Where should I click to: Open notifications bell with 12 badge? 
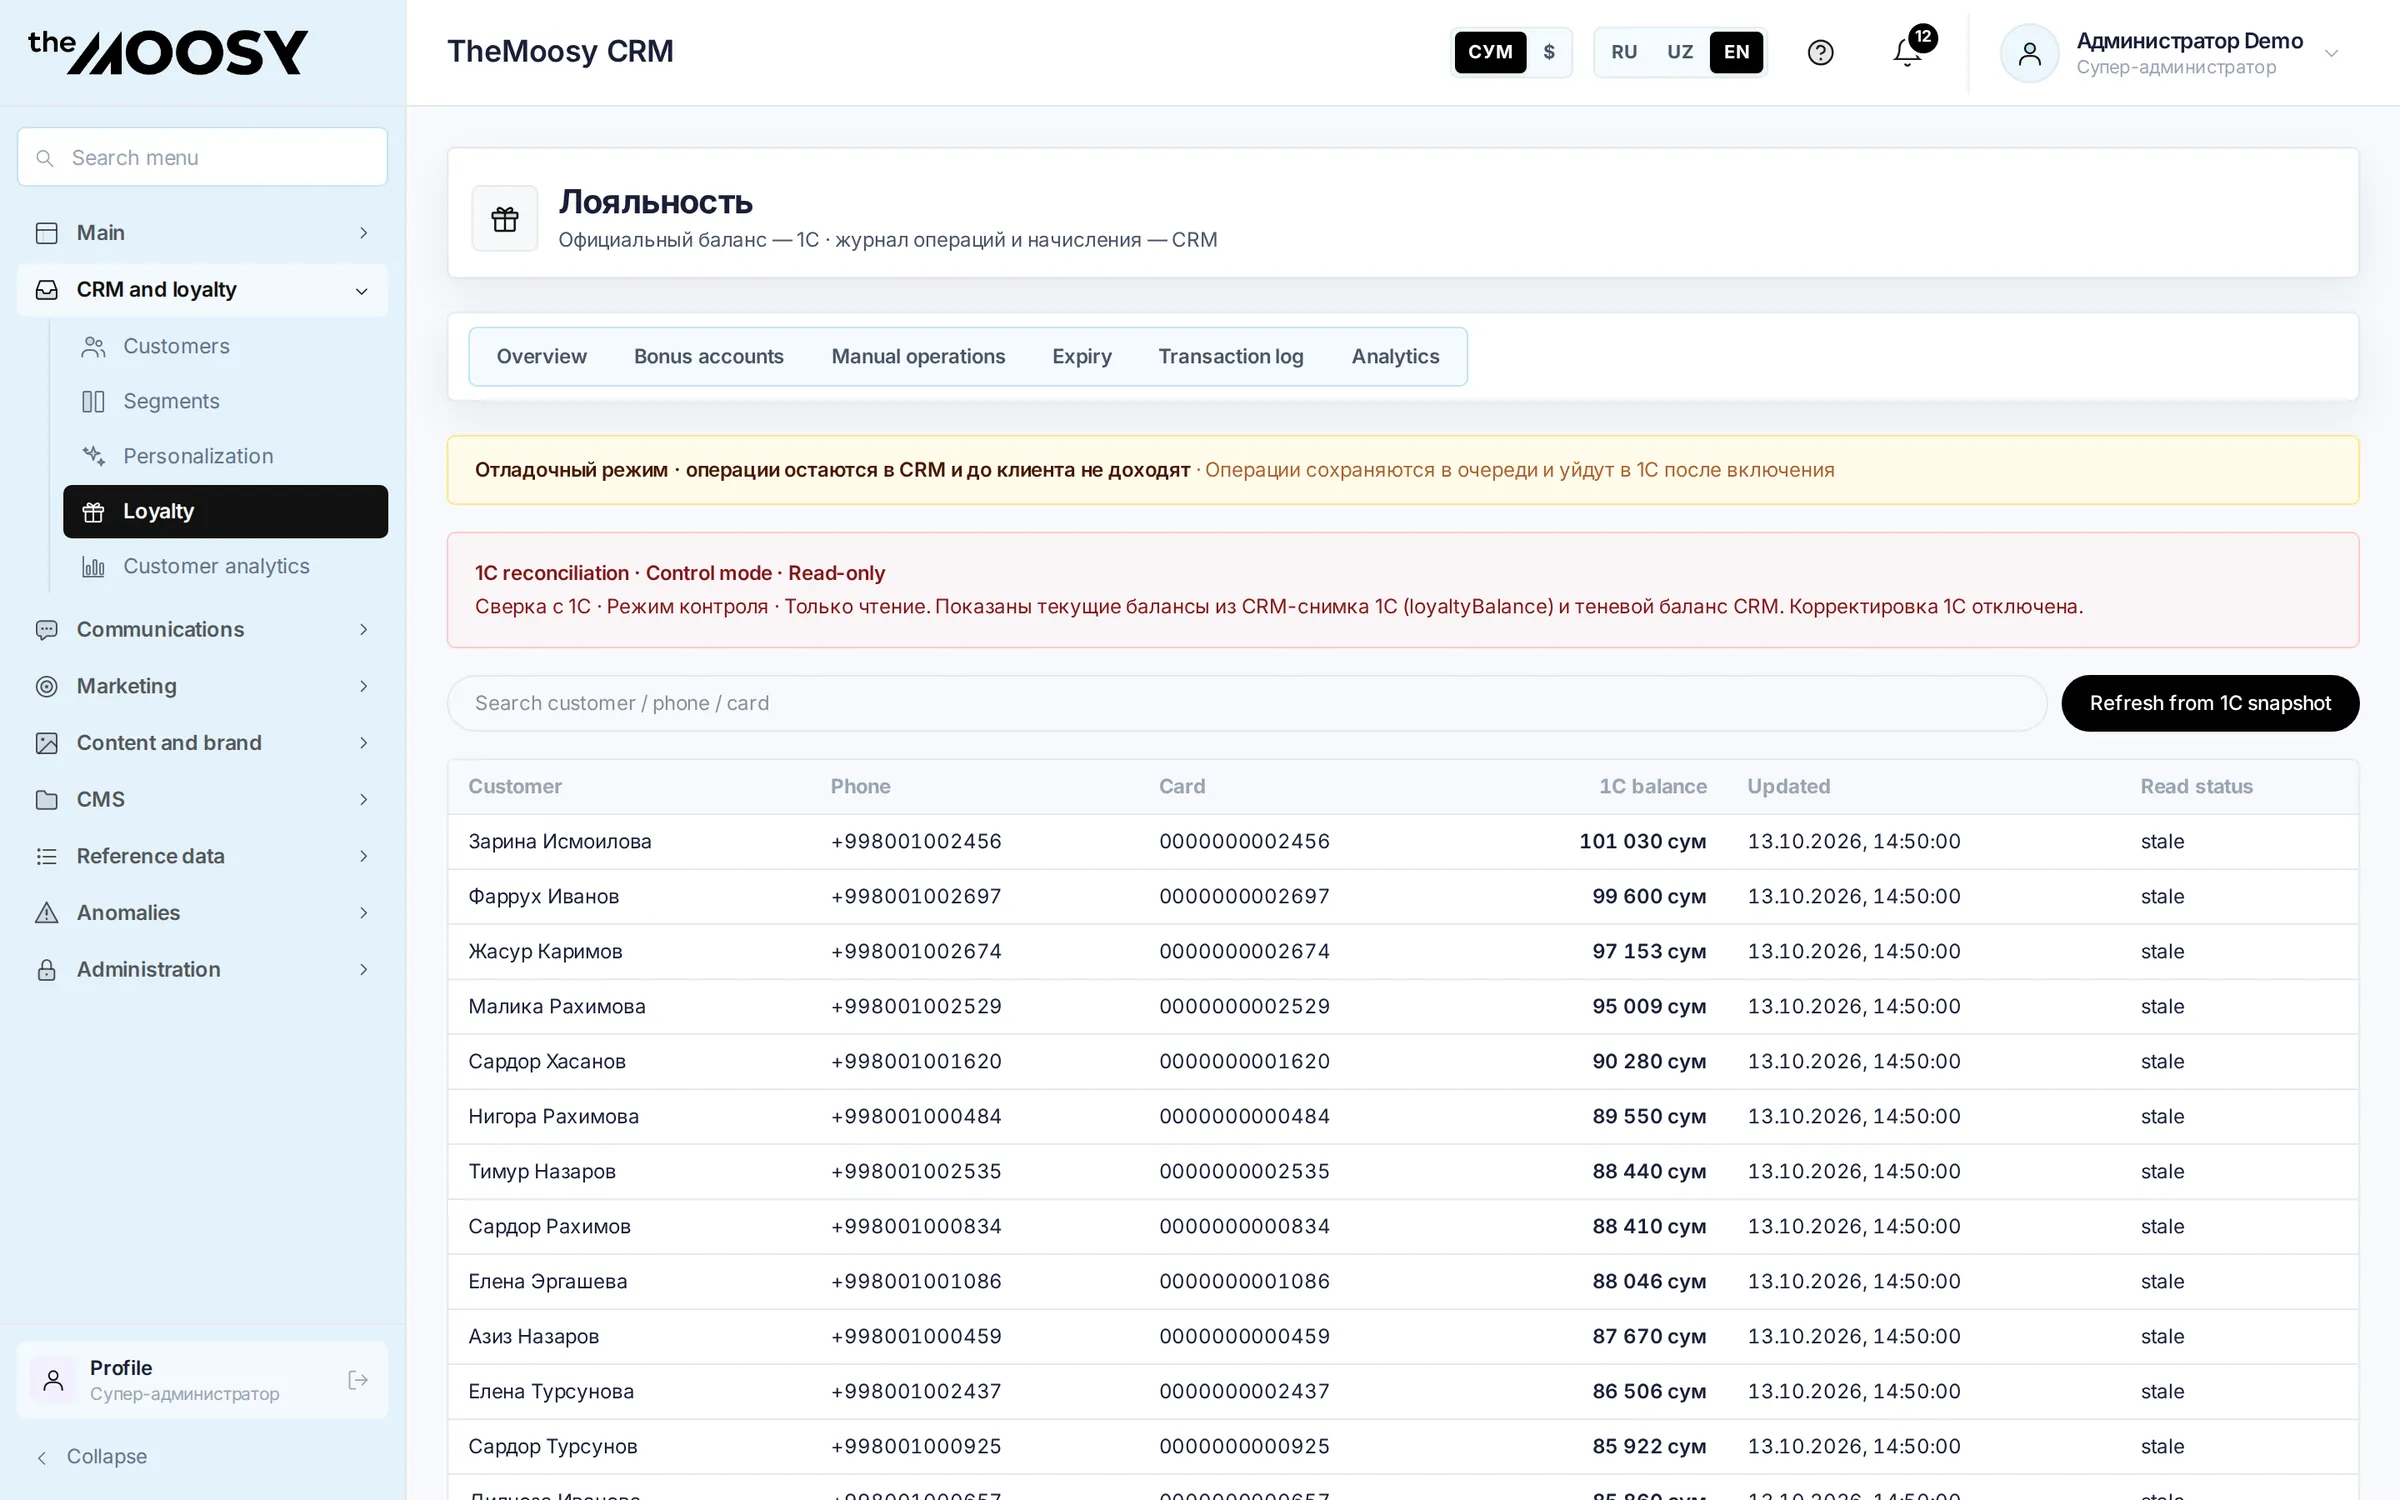(1908, 52)
